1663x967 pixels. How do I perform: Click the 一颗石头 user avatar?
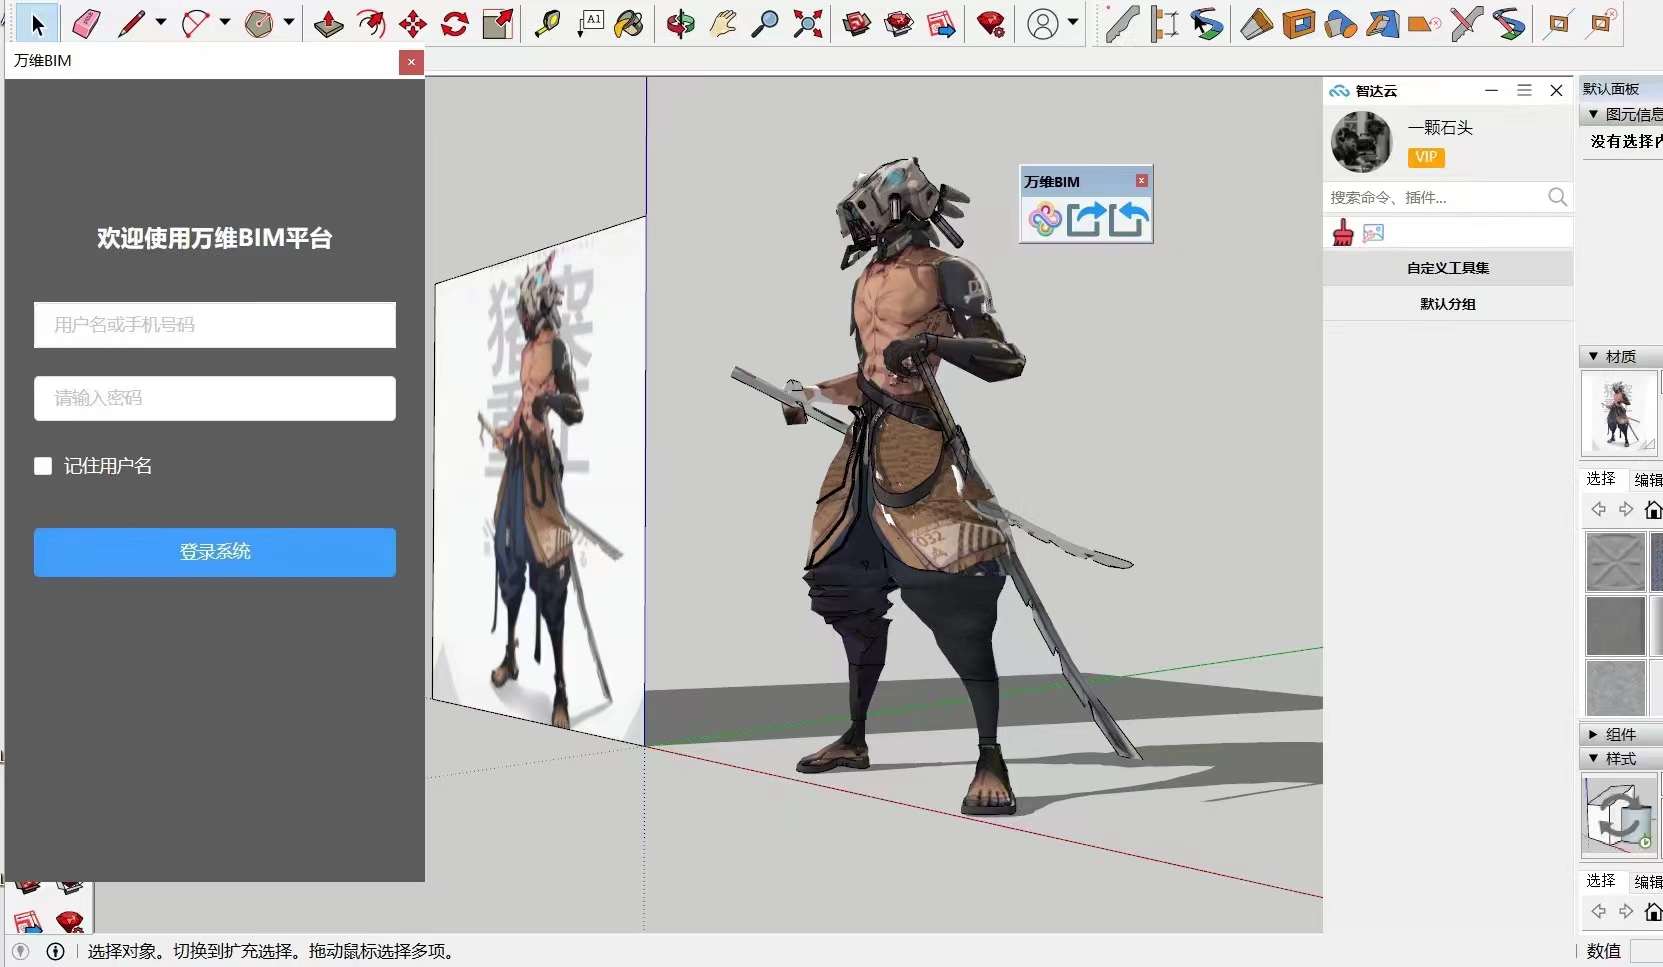[x=1361, y=142]
